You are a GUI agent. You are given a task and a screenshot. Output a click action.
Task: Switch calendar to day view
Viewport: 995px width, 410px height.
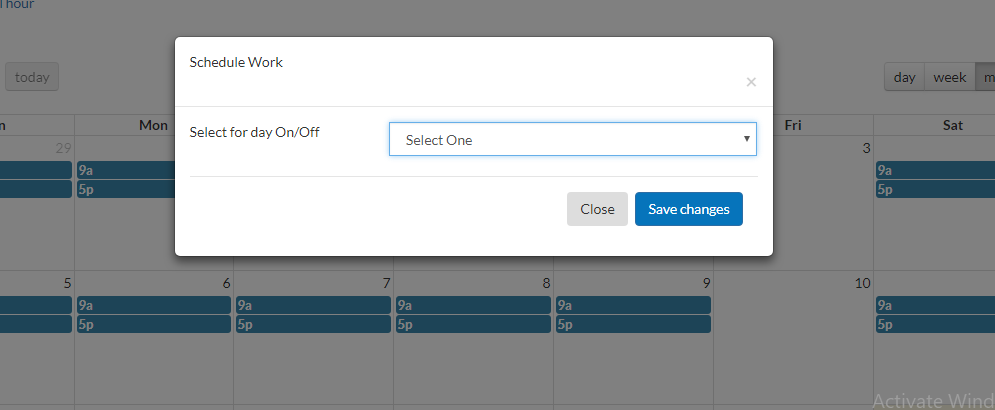click(x=904, y=77)
